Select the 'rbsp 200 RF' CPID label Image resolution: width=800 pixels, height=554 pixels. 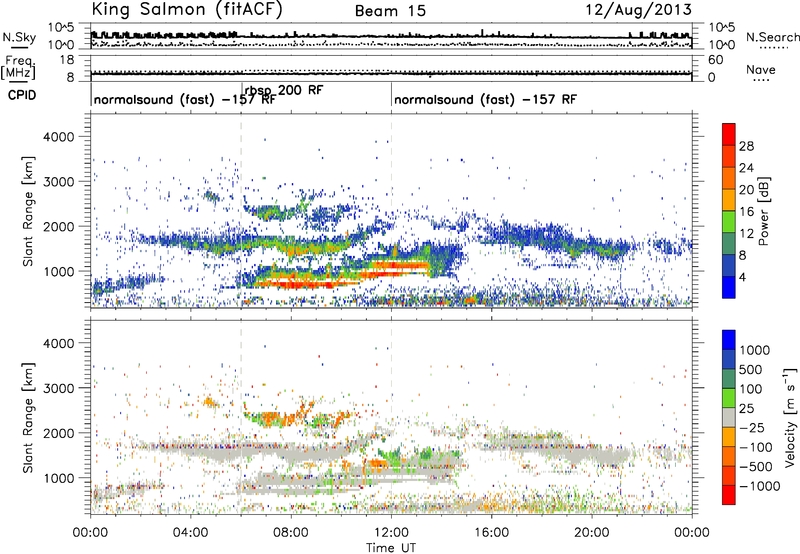point(284,90)
